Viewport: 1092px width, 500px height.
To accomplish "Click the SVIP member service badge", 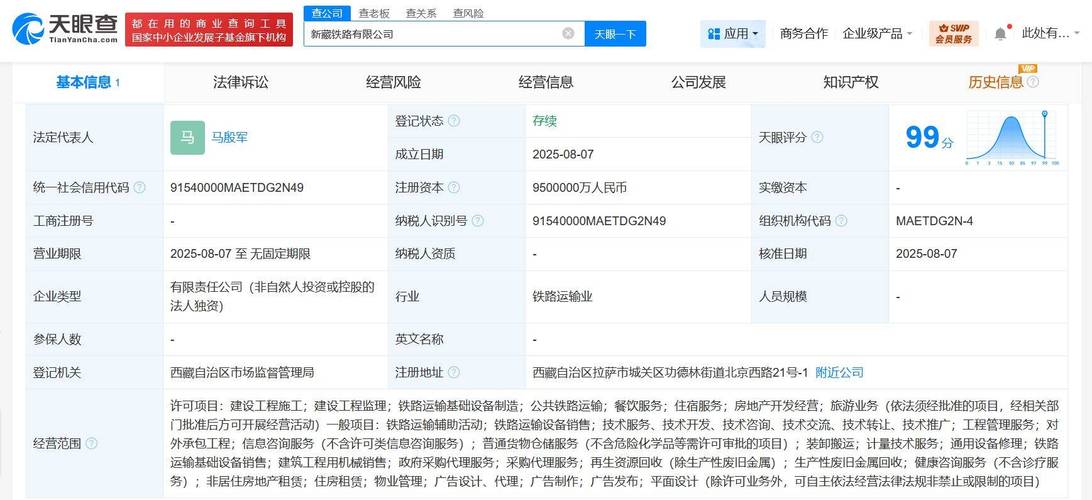I will [x=953, y=33].
